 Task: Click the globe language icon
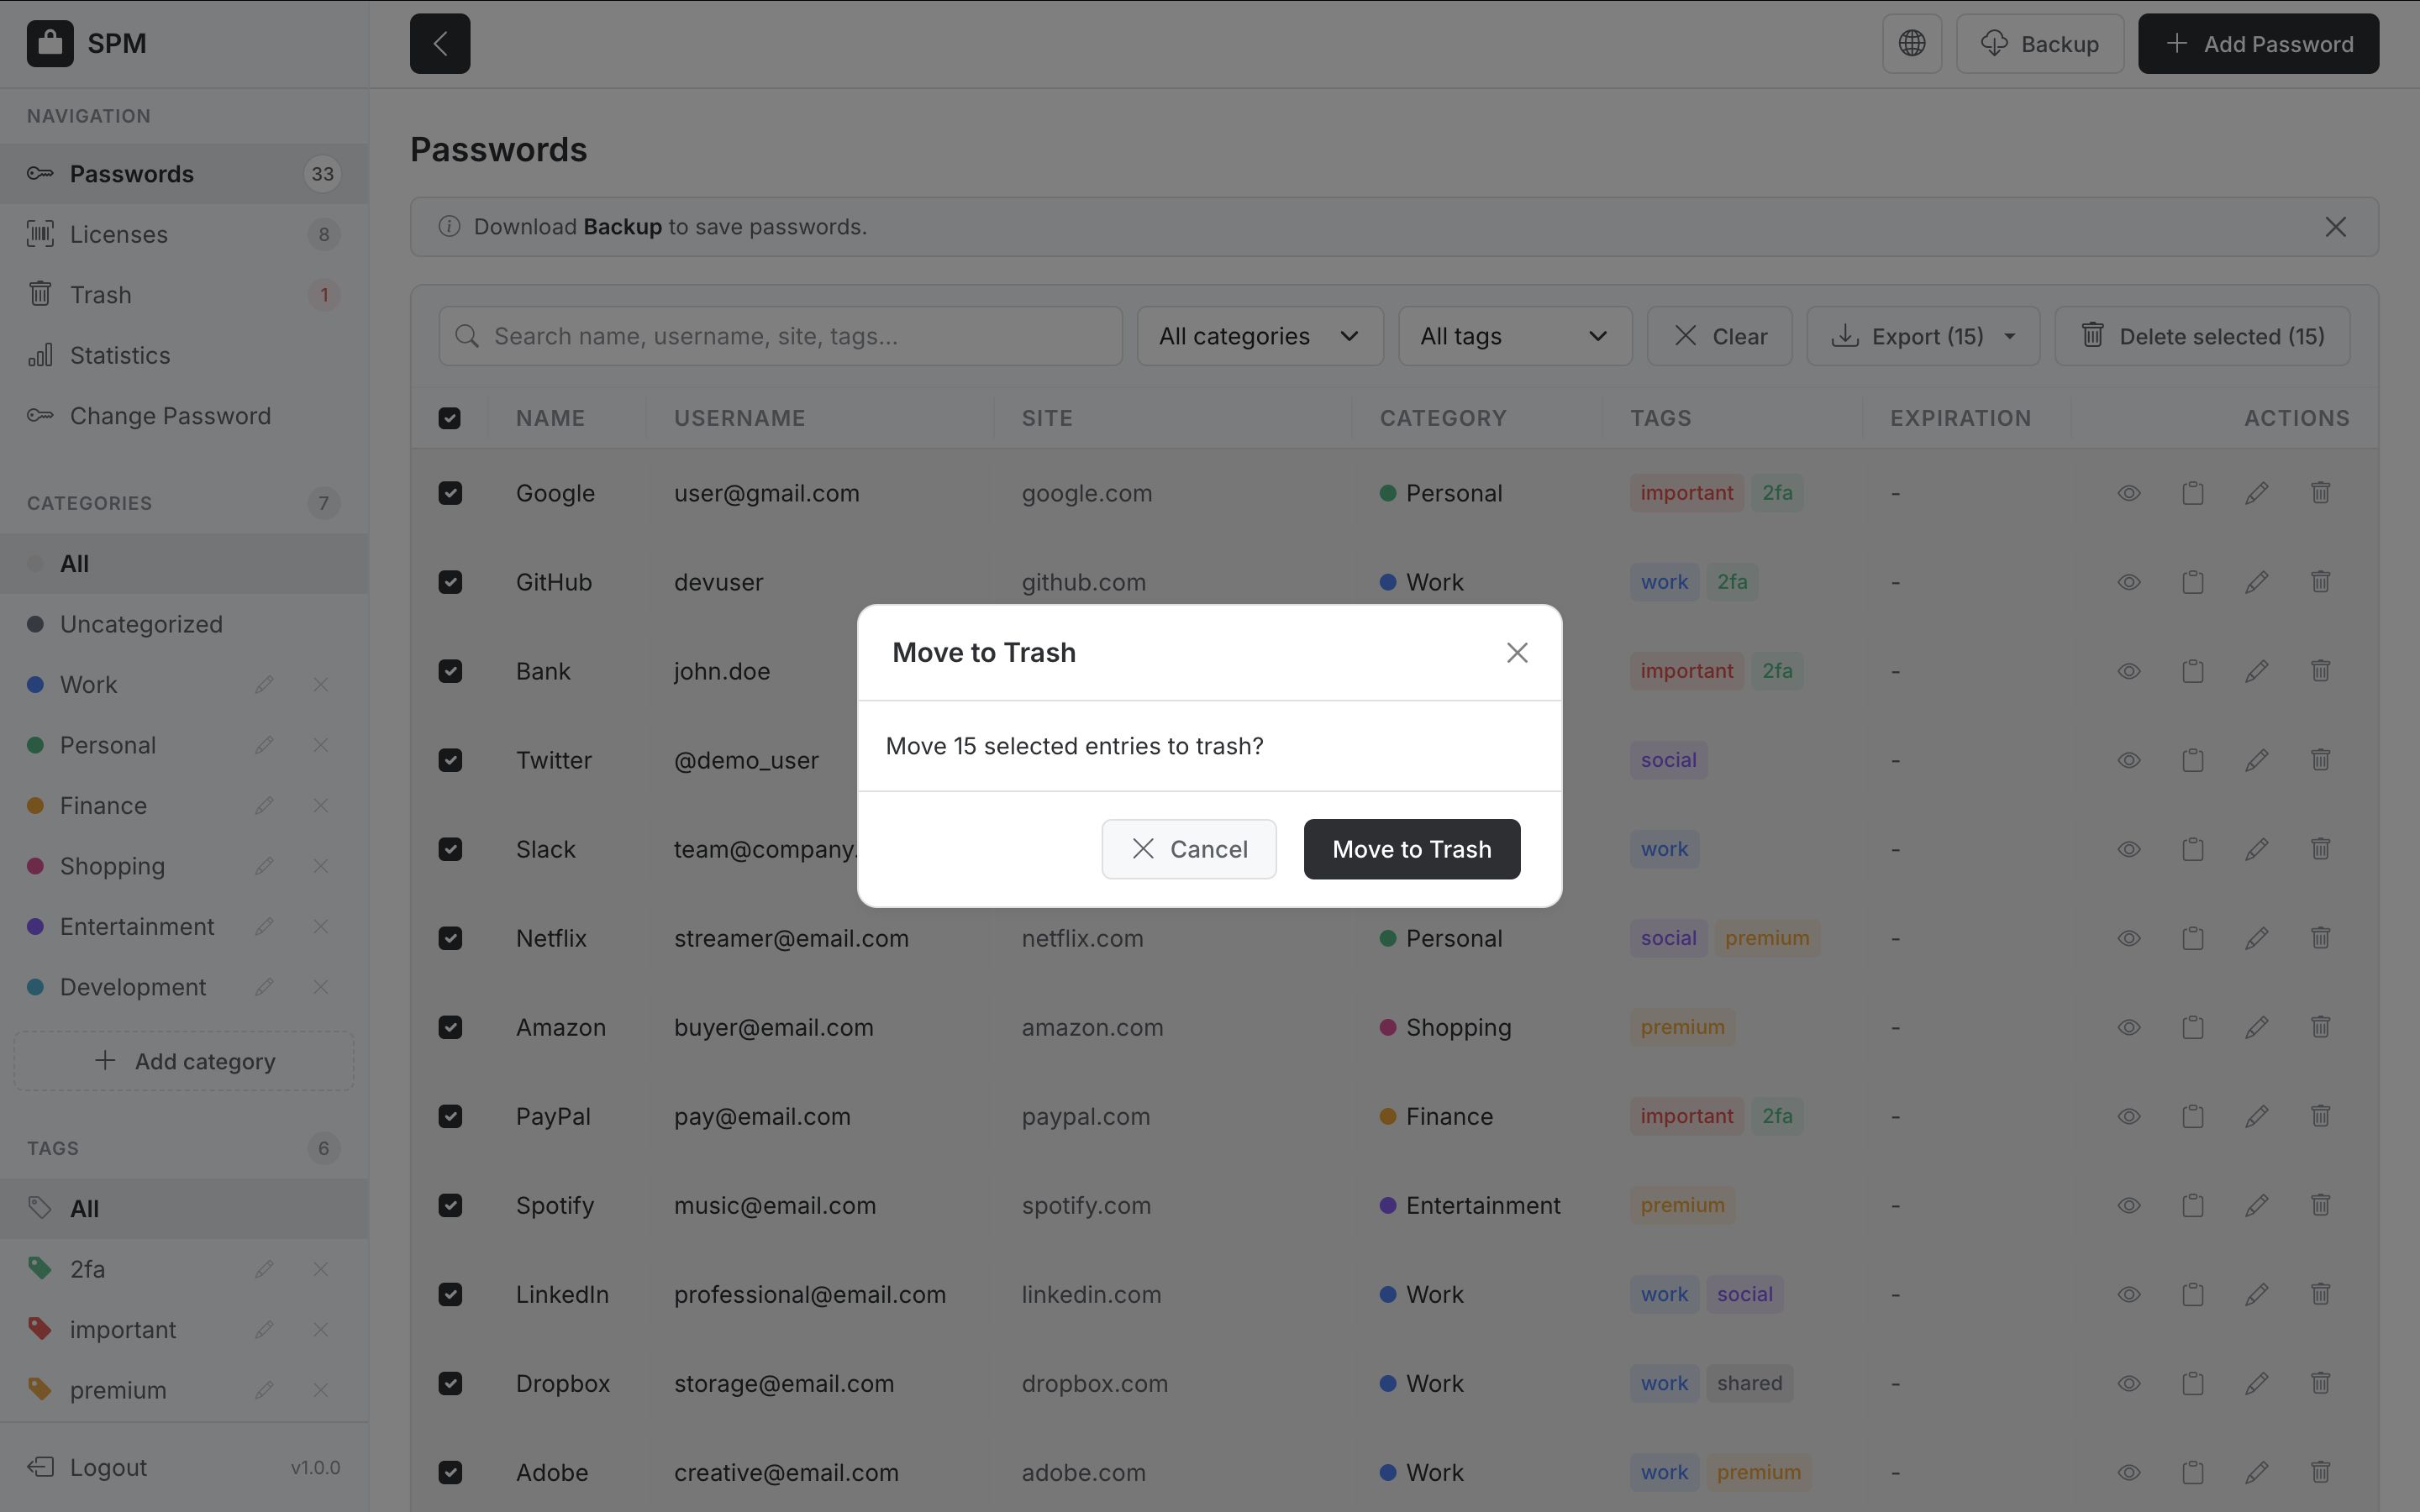1911,44
